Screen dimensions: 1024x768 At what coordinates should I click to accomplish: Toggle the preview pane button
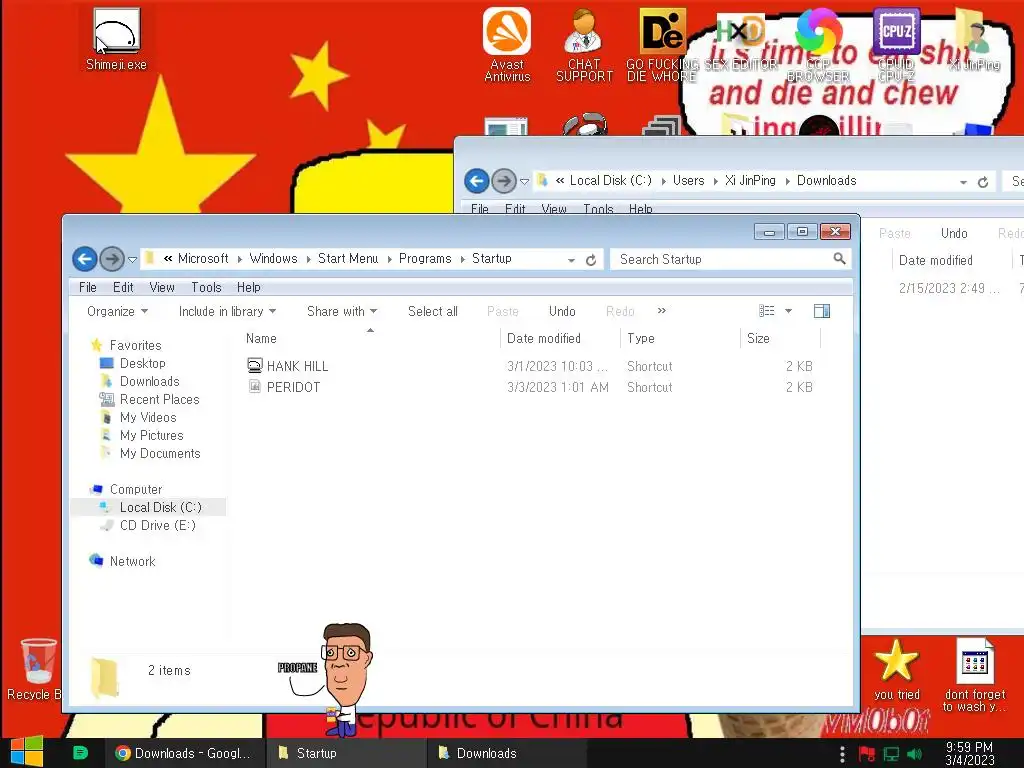822,311
